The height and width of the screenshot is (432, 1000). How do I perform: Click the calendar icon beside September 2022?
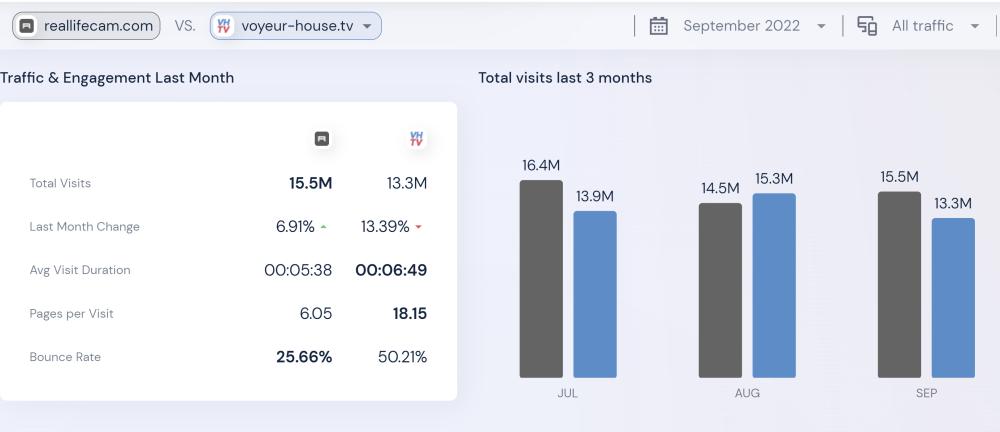658,26
